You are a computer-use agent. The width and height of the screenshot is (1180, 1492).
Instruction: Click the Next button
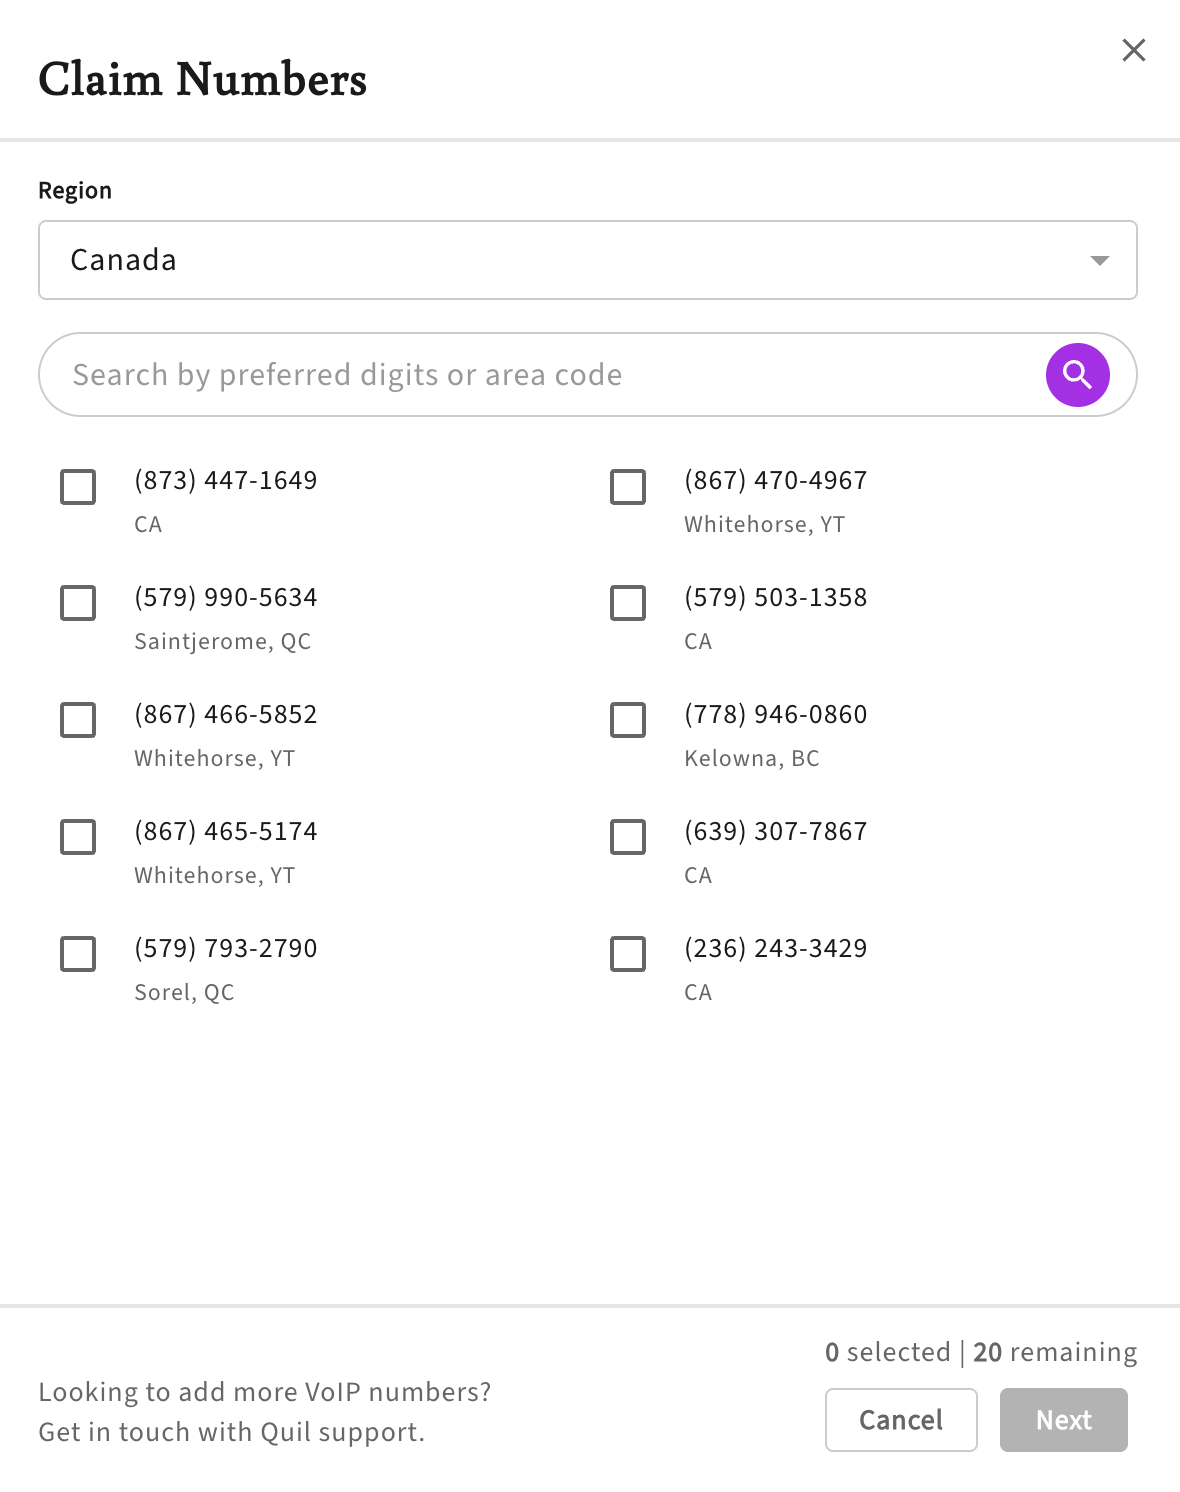point(1064,1420)
